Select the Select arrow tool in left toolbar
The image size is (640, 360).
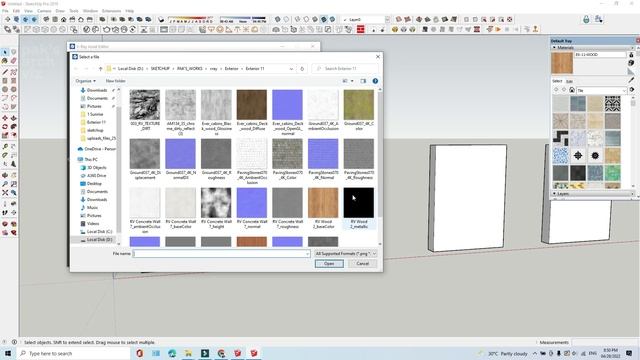tap(5, 52)
